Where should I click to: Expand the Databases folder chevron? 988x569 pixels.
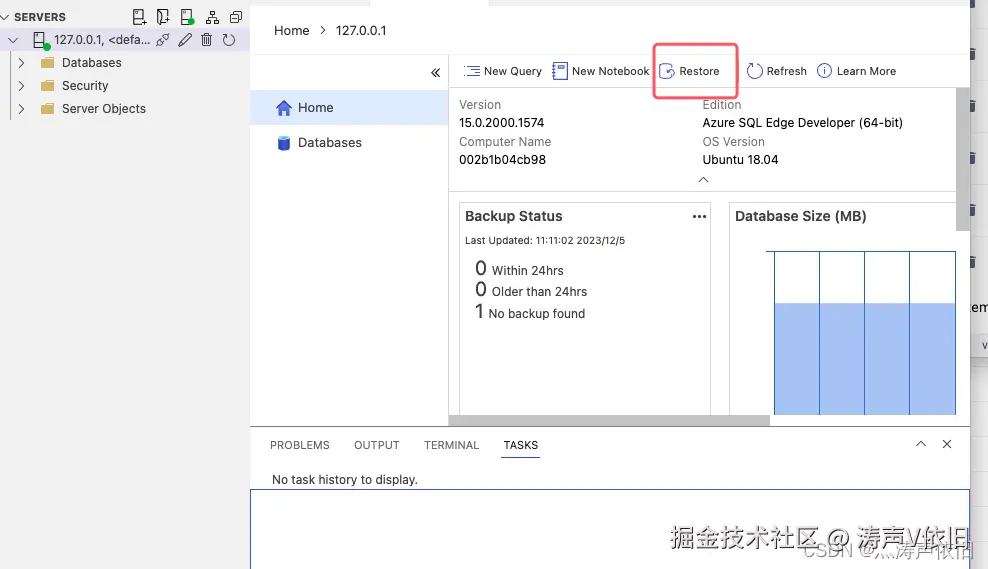coord(21,63)
